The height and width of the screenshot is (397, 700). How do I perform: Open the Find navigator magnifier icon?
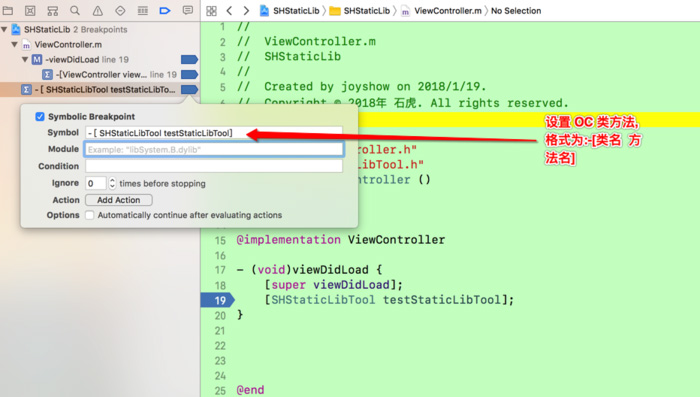(75, 10)
